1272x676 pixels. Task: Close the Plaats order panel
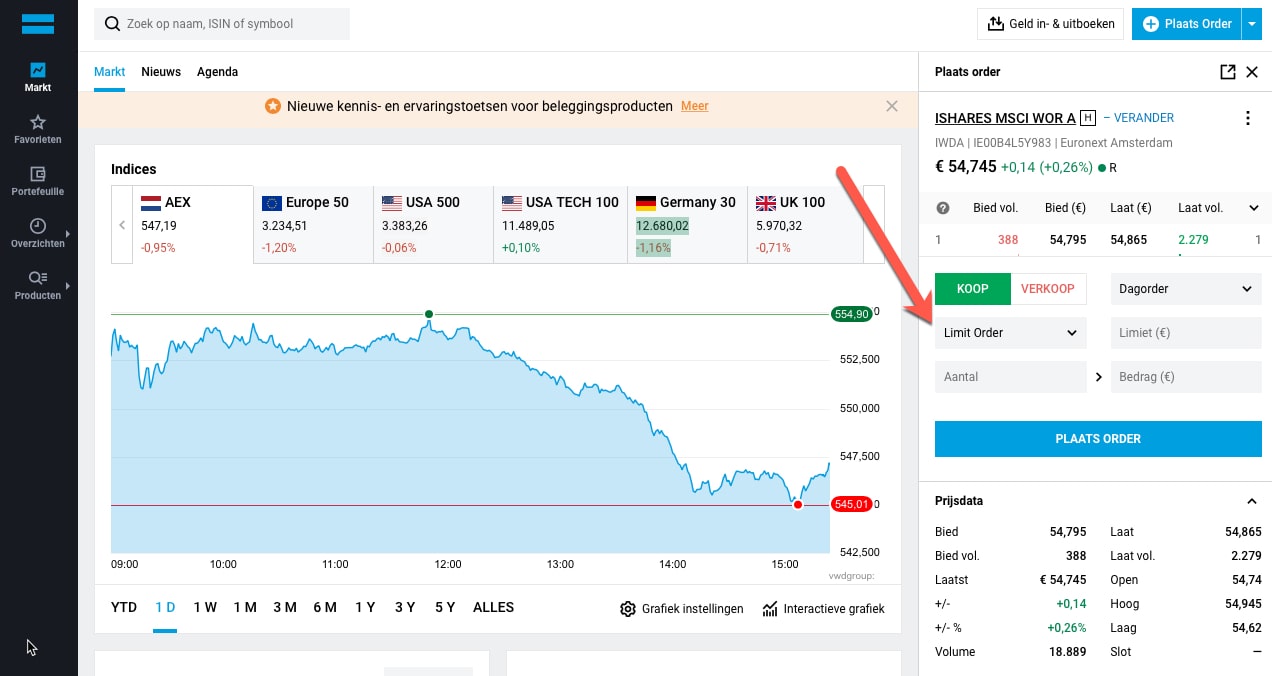1252,72
